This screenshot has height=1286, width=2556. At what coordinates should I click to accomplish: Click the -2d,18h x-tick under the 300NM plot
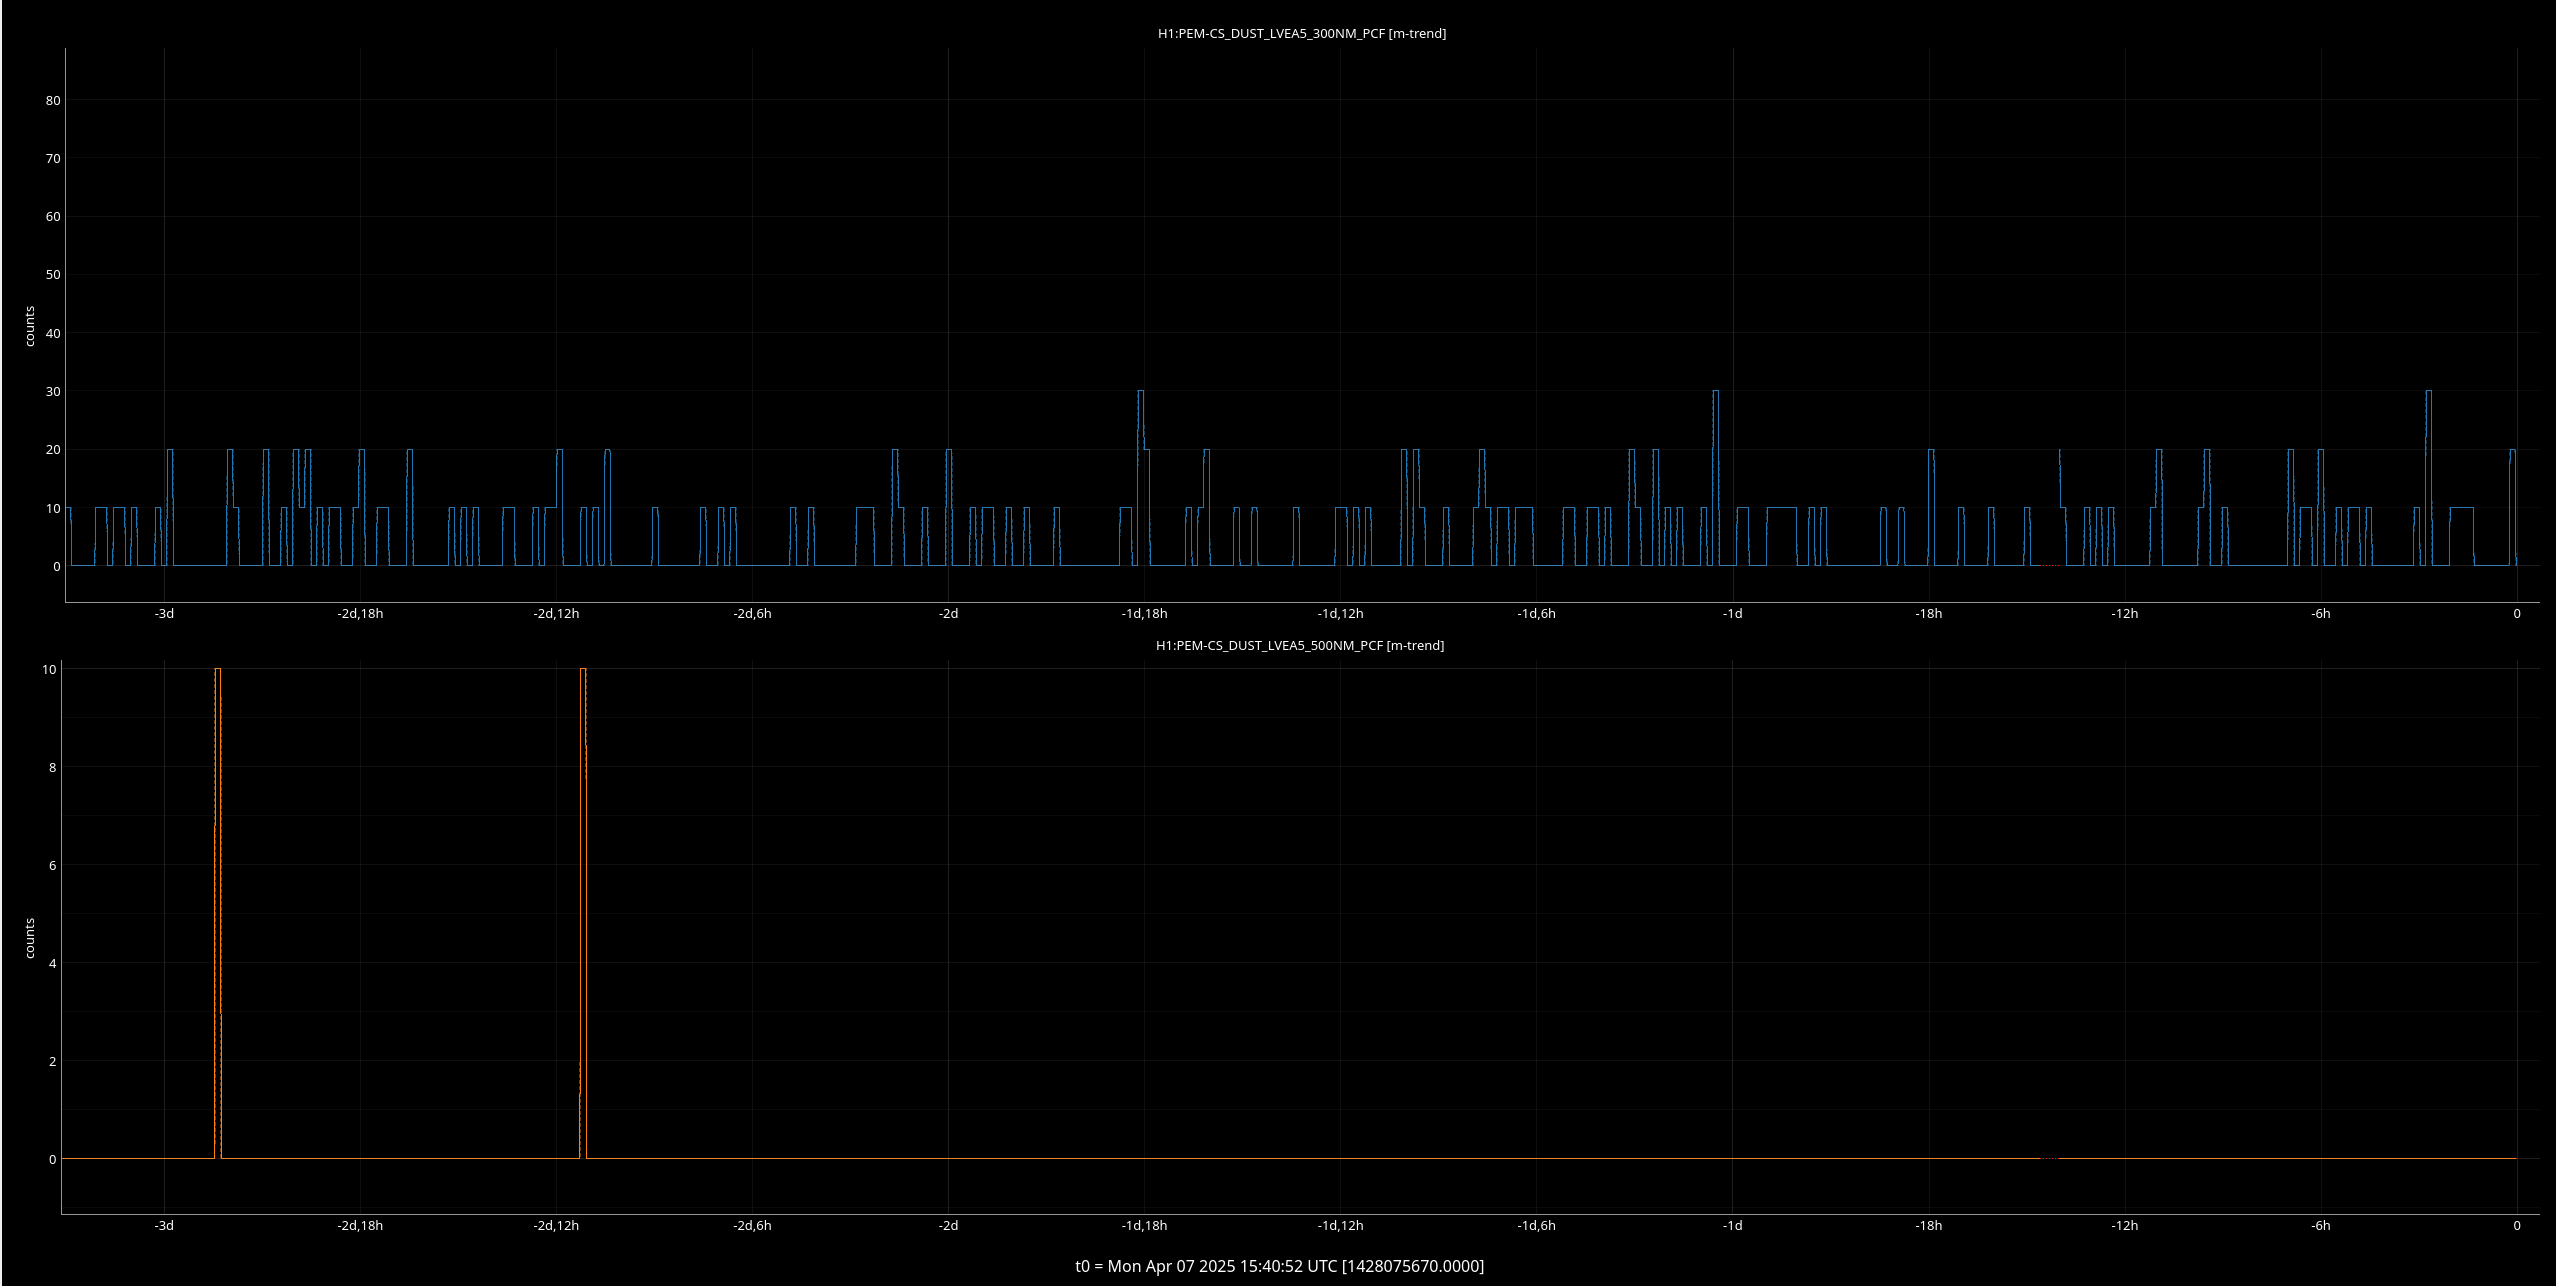pos(360,613)
